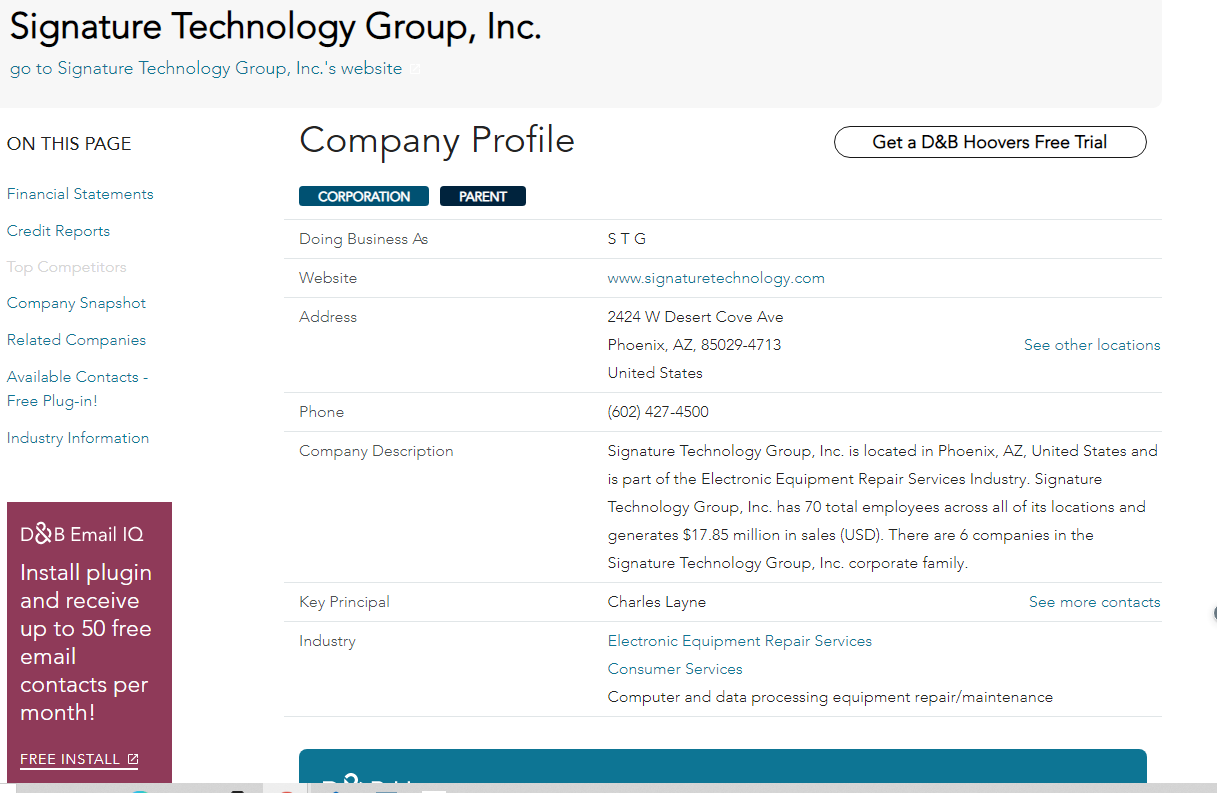The image size is (1217, 793).
Task: Open Consumer Services industry link
Action: 675,669
